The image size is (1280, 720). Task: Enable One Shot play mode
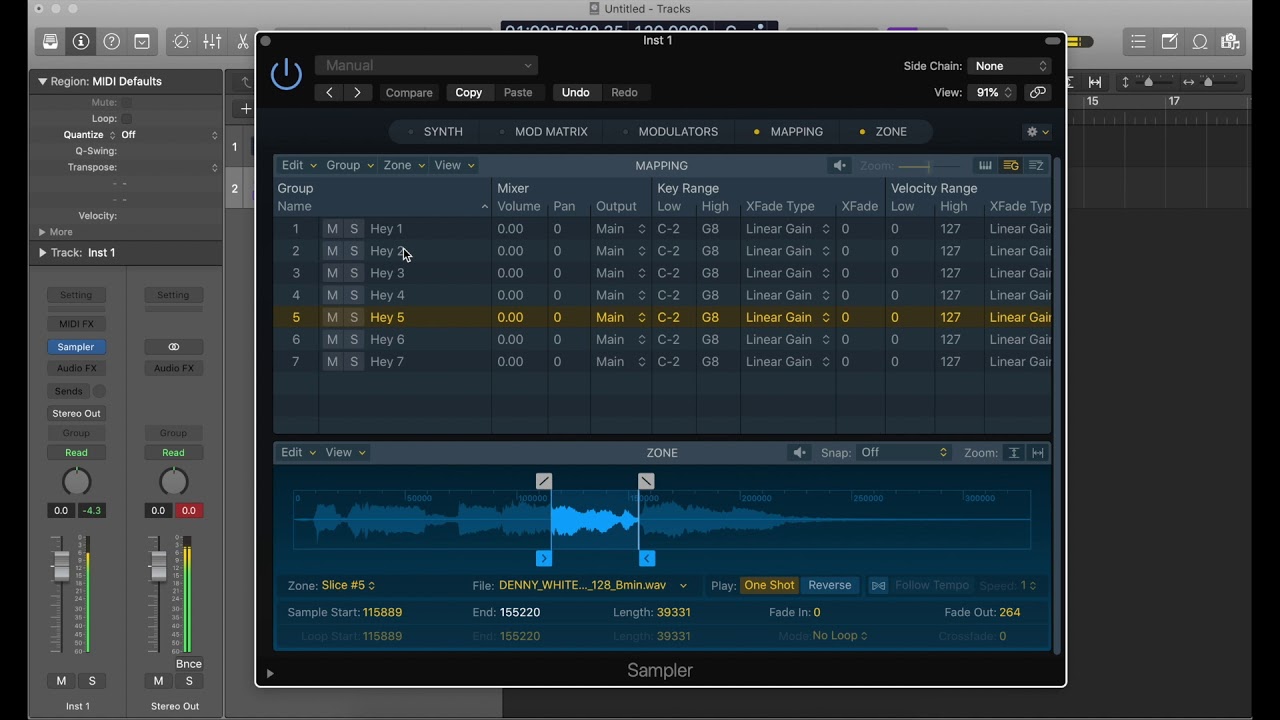[769, 586]
